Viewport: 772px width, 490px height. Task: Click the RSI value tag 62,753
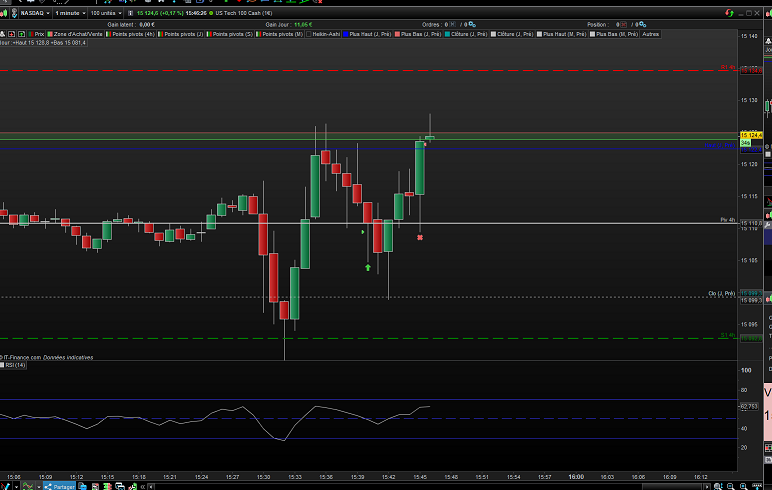749,406
